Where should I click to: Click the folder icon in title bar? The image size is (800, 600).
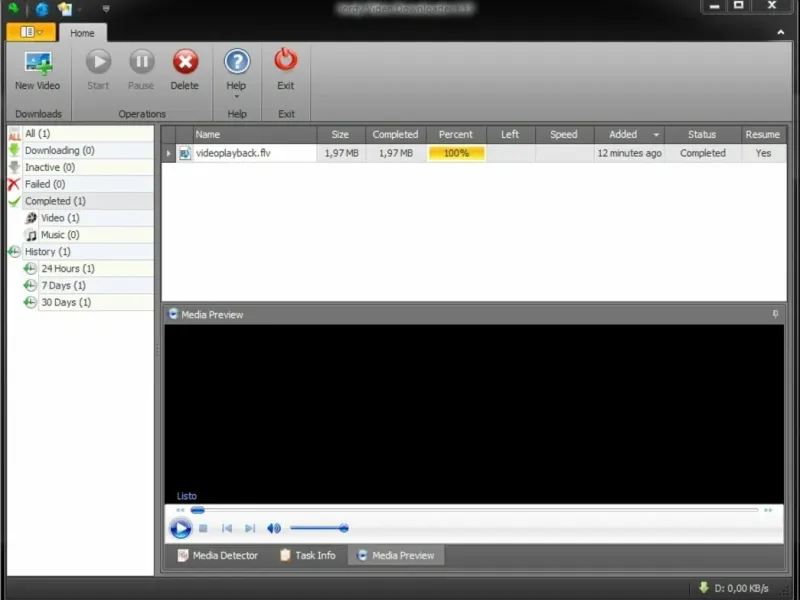pos(65,9)
